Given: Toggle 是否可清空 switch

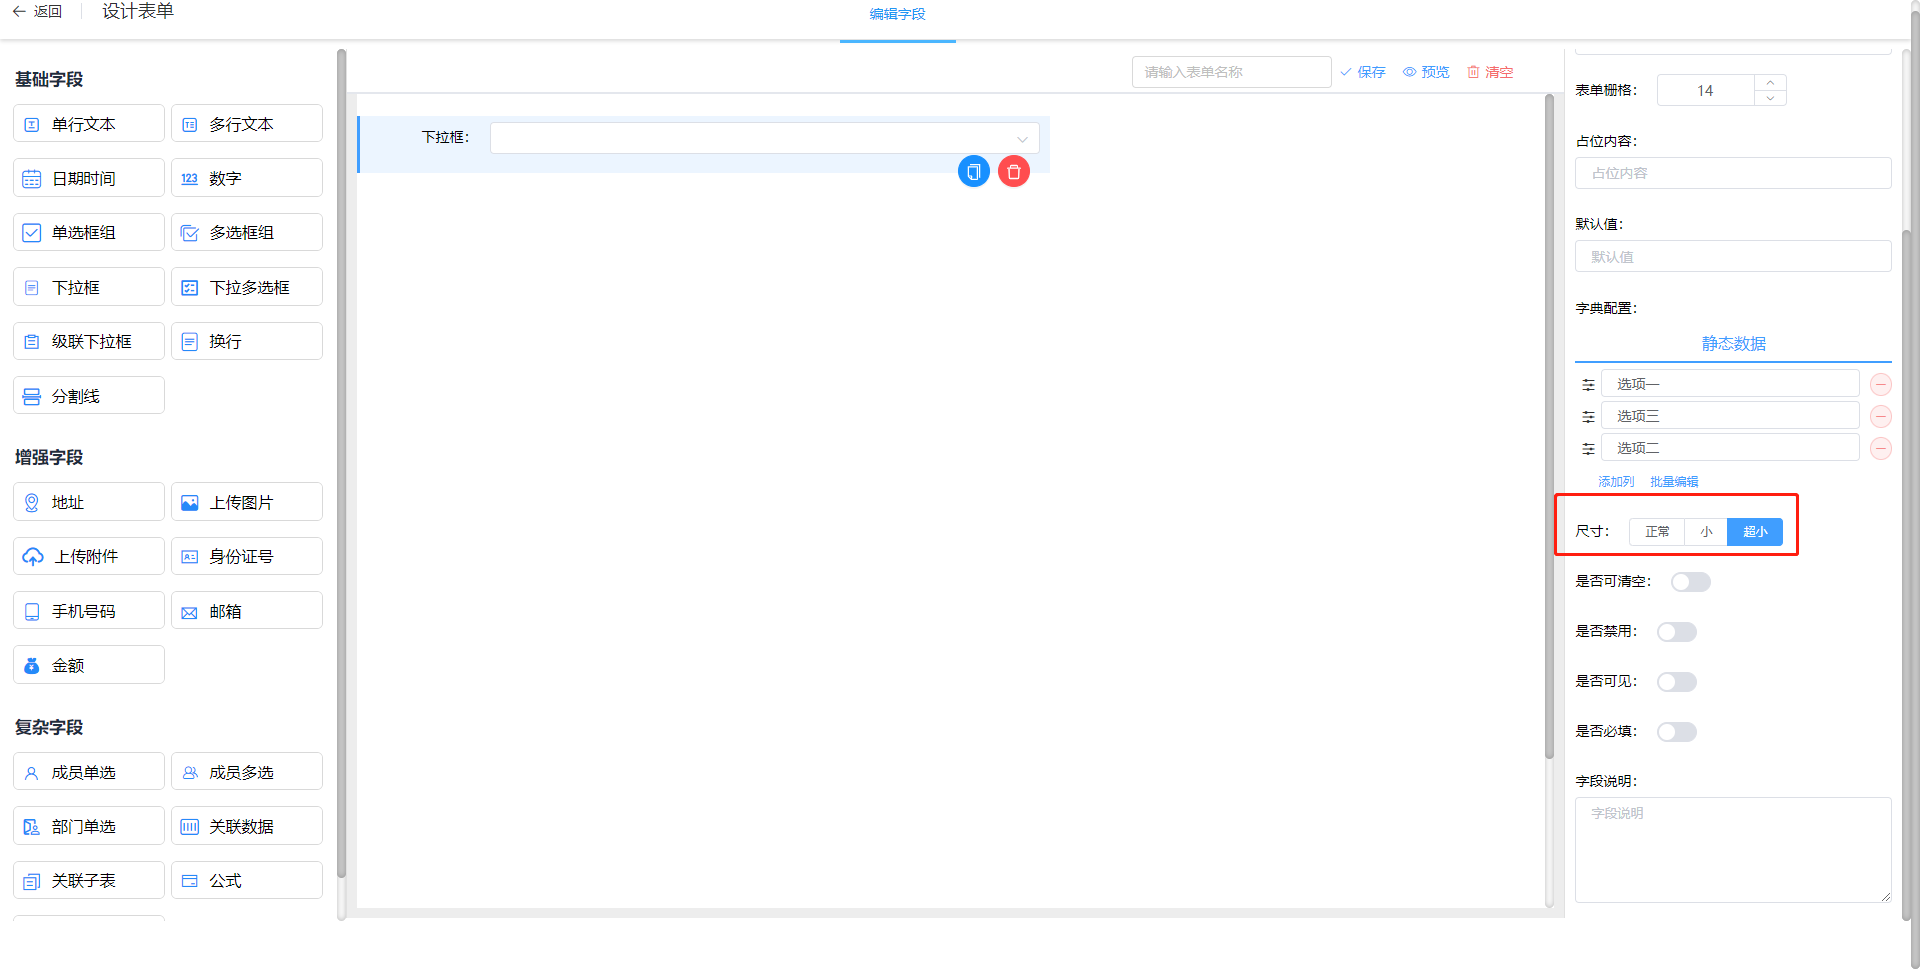Looking at the screenshot, I should pyautogui.click(x=1691, y=582).
